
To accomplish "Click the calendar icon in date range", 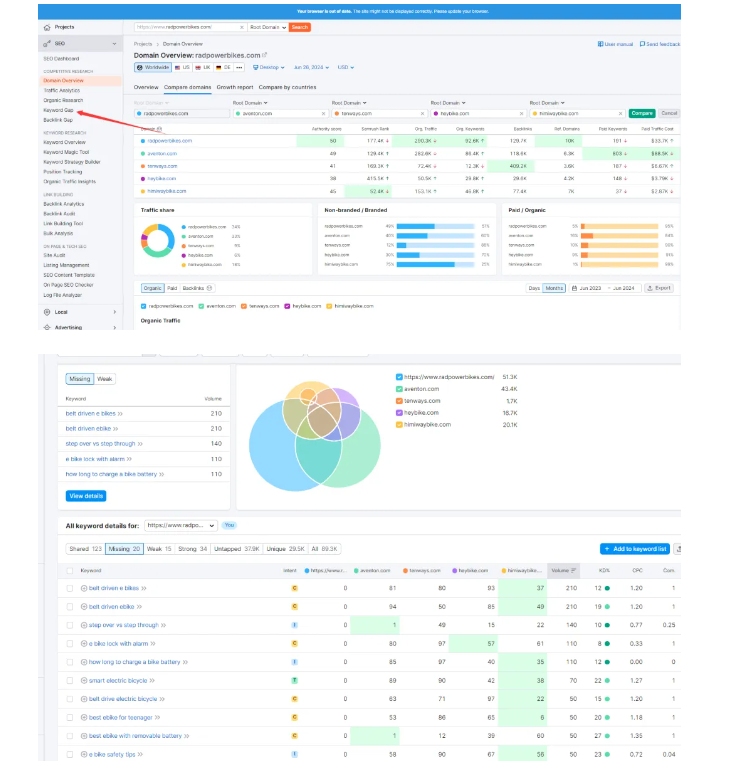I will 574,288.
